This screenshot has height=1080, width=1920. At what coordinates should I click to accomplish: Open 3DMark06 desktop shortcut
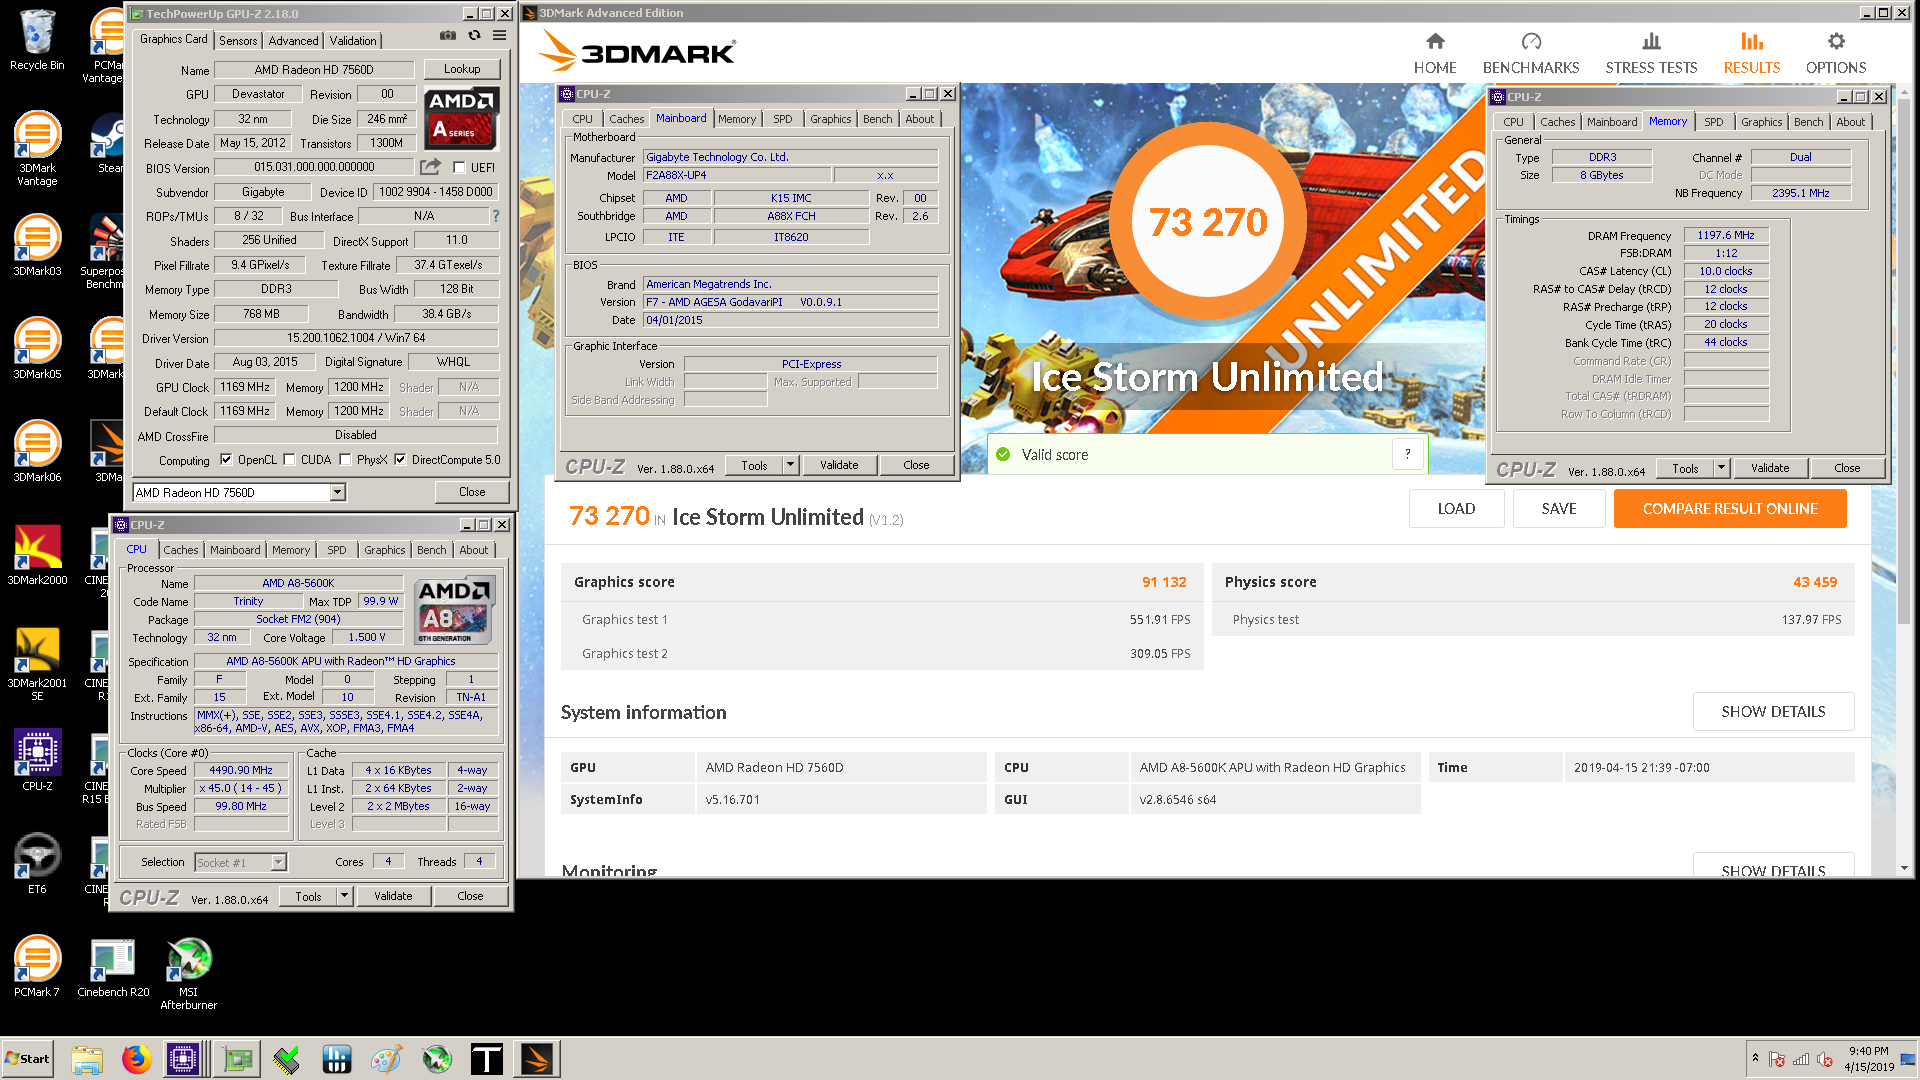pyautogui.click(x=37, y=451)
